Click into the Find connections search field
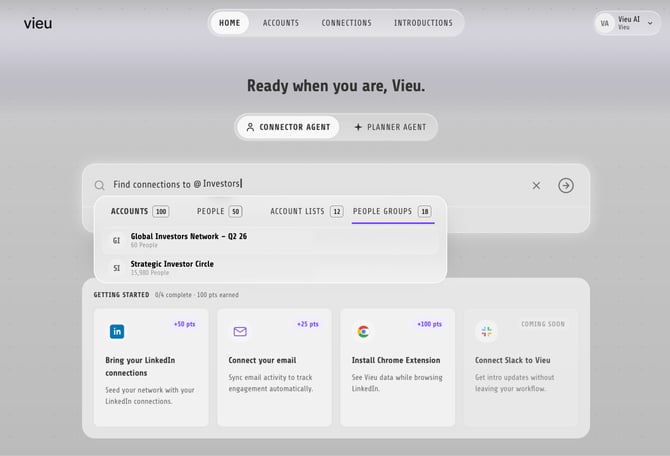 (316, 185)
